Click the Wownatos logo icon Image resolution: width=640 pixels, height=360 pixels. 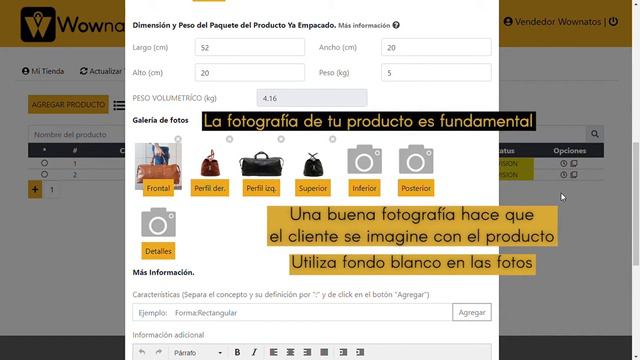click(x=38, y=24)
